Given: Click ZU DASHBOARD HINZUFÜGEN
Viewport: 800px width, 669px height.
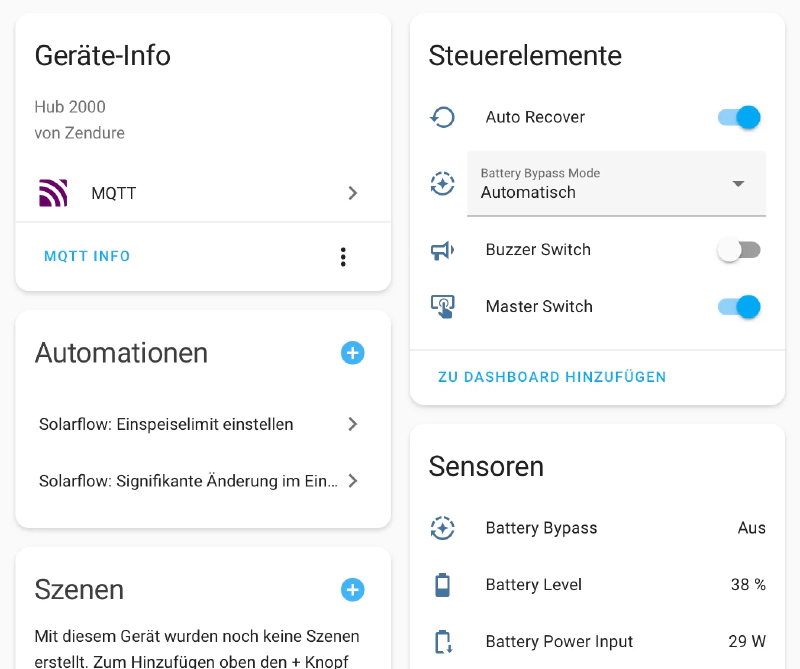Looking at the screenshot, I should (x=552, y=377).
